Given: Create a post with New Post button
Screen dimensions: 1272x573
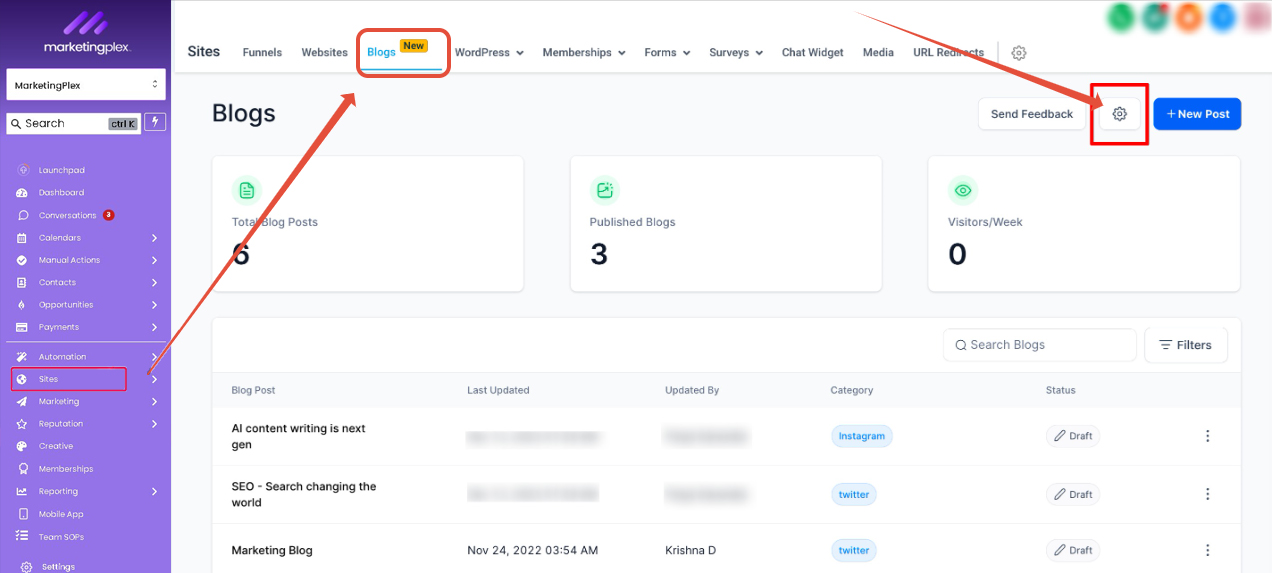Looking at the screenshot, I should [x=1197, y=114].
